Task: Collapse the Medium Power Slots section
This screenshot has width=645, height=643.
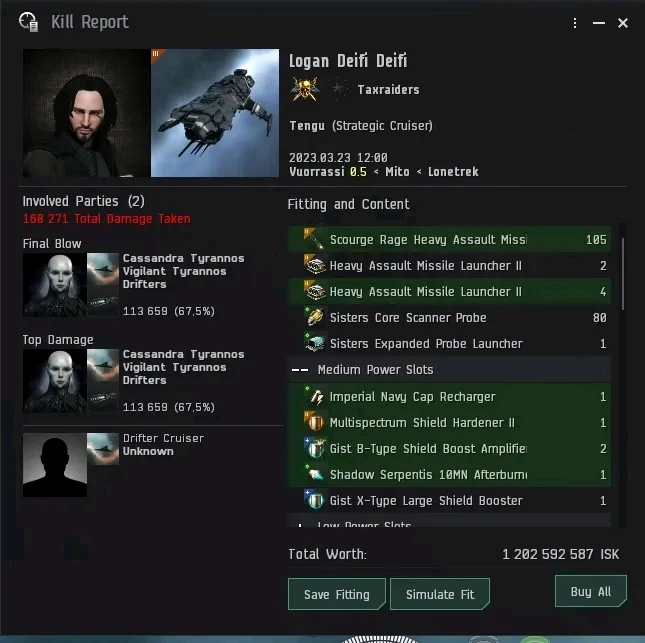Action: [300, 370]
